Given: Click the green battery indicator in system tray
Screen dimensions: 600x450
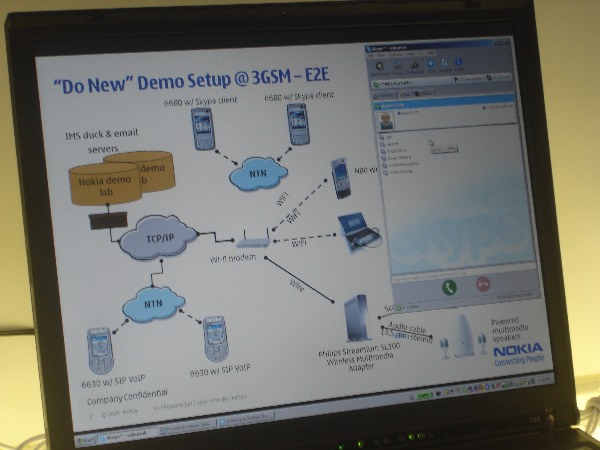Looking at the screenshot, I should (x=424, y=395).
